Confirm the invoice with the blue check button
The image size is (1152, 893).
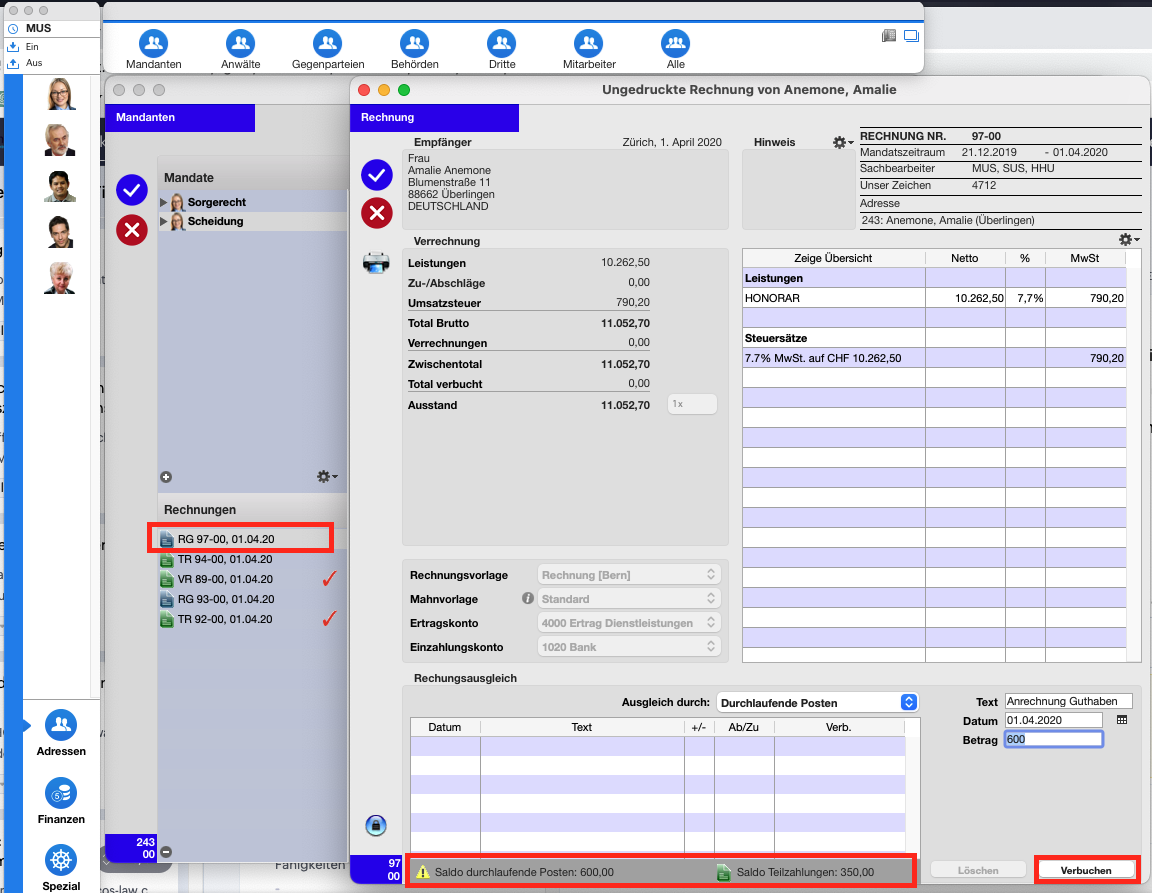click(377, 175)
